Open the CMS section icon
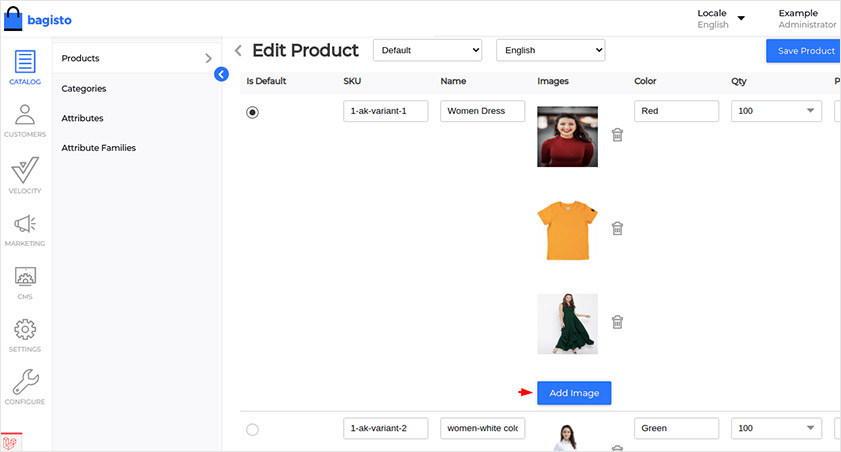 [25, 282]
